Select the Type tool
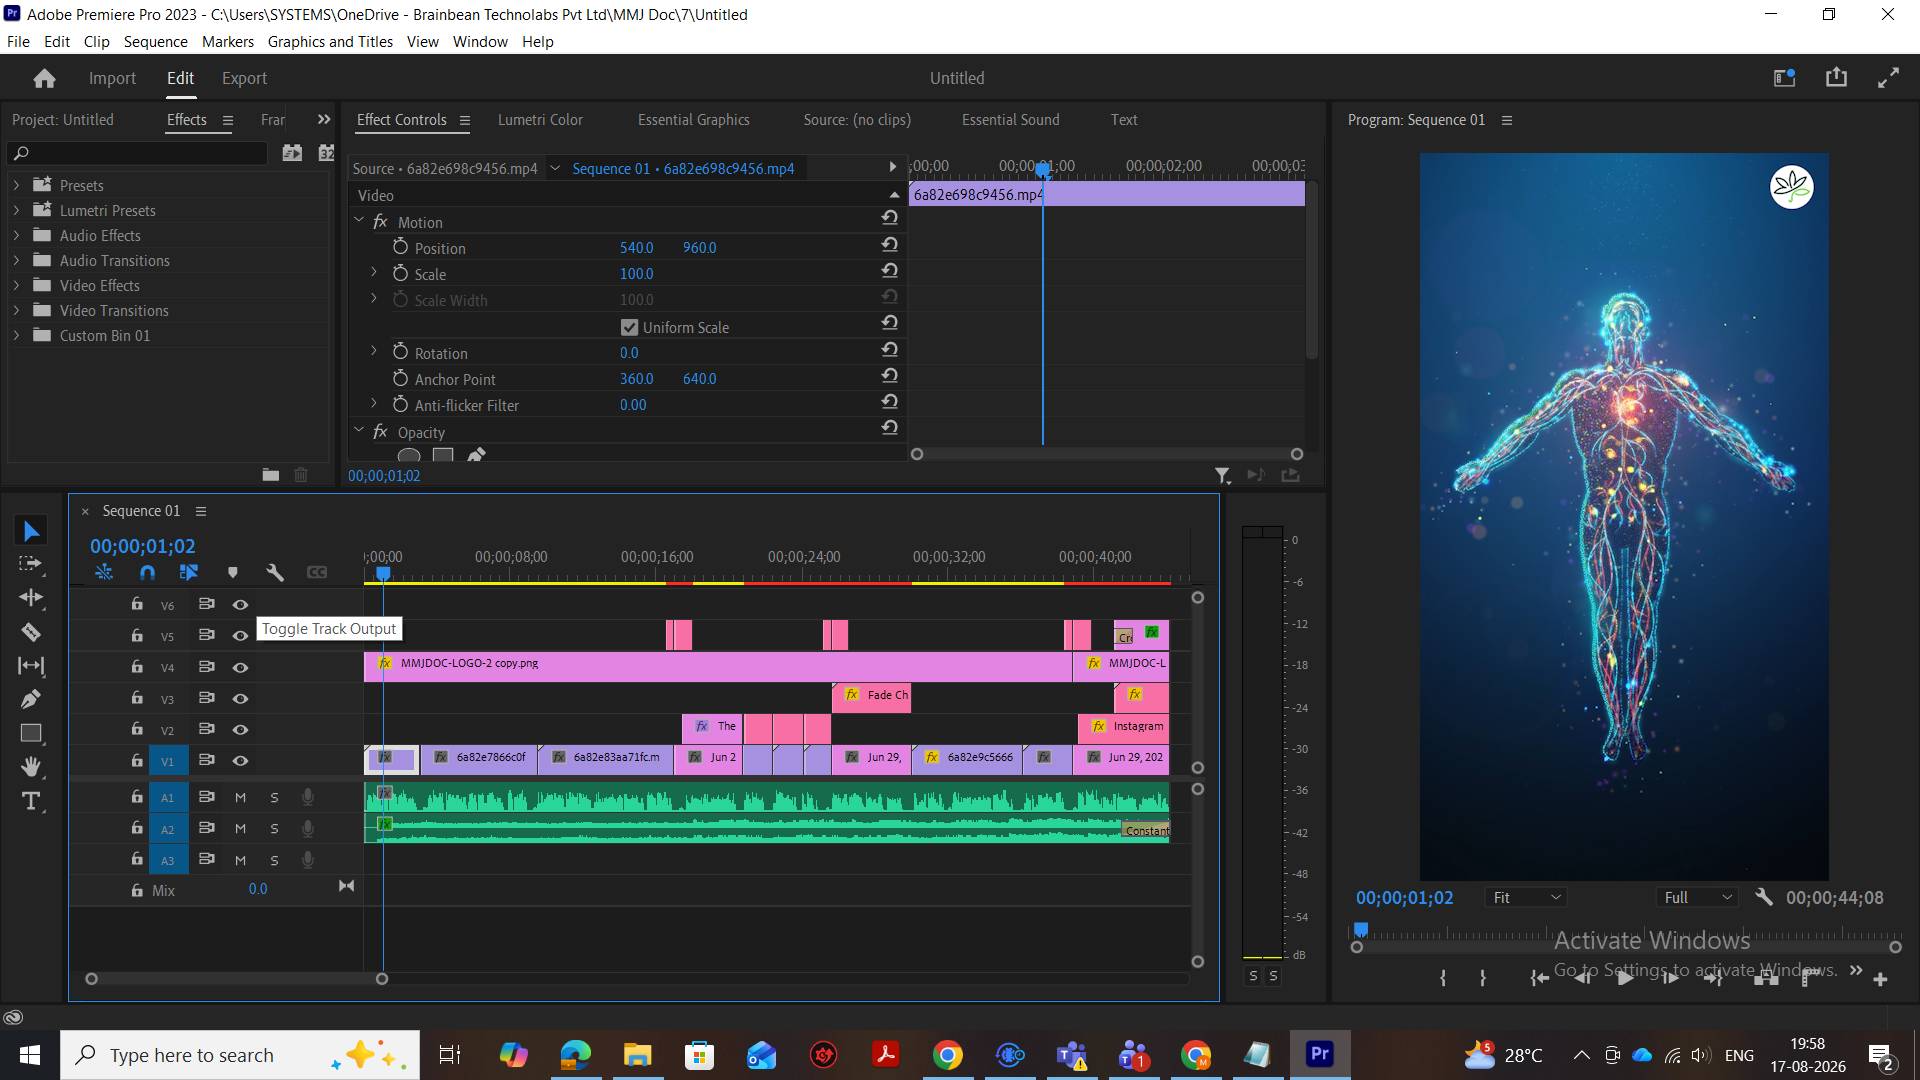The image size is (1920, 1080). pos(31,801)
